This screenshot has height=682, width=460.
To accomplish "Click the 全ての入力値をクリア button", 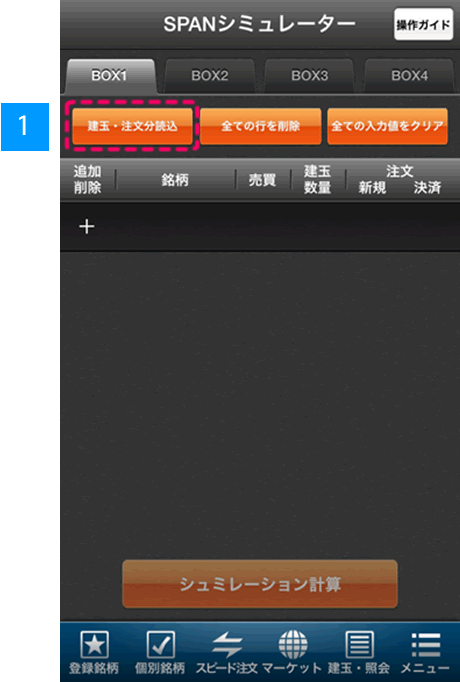I will click(x=387, y=126).
